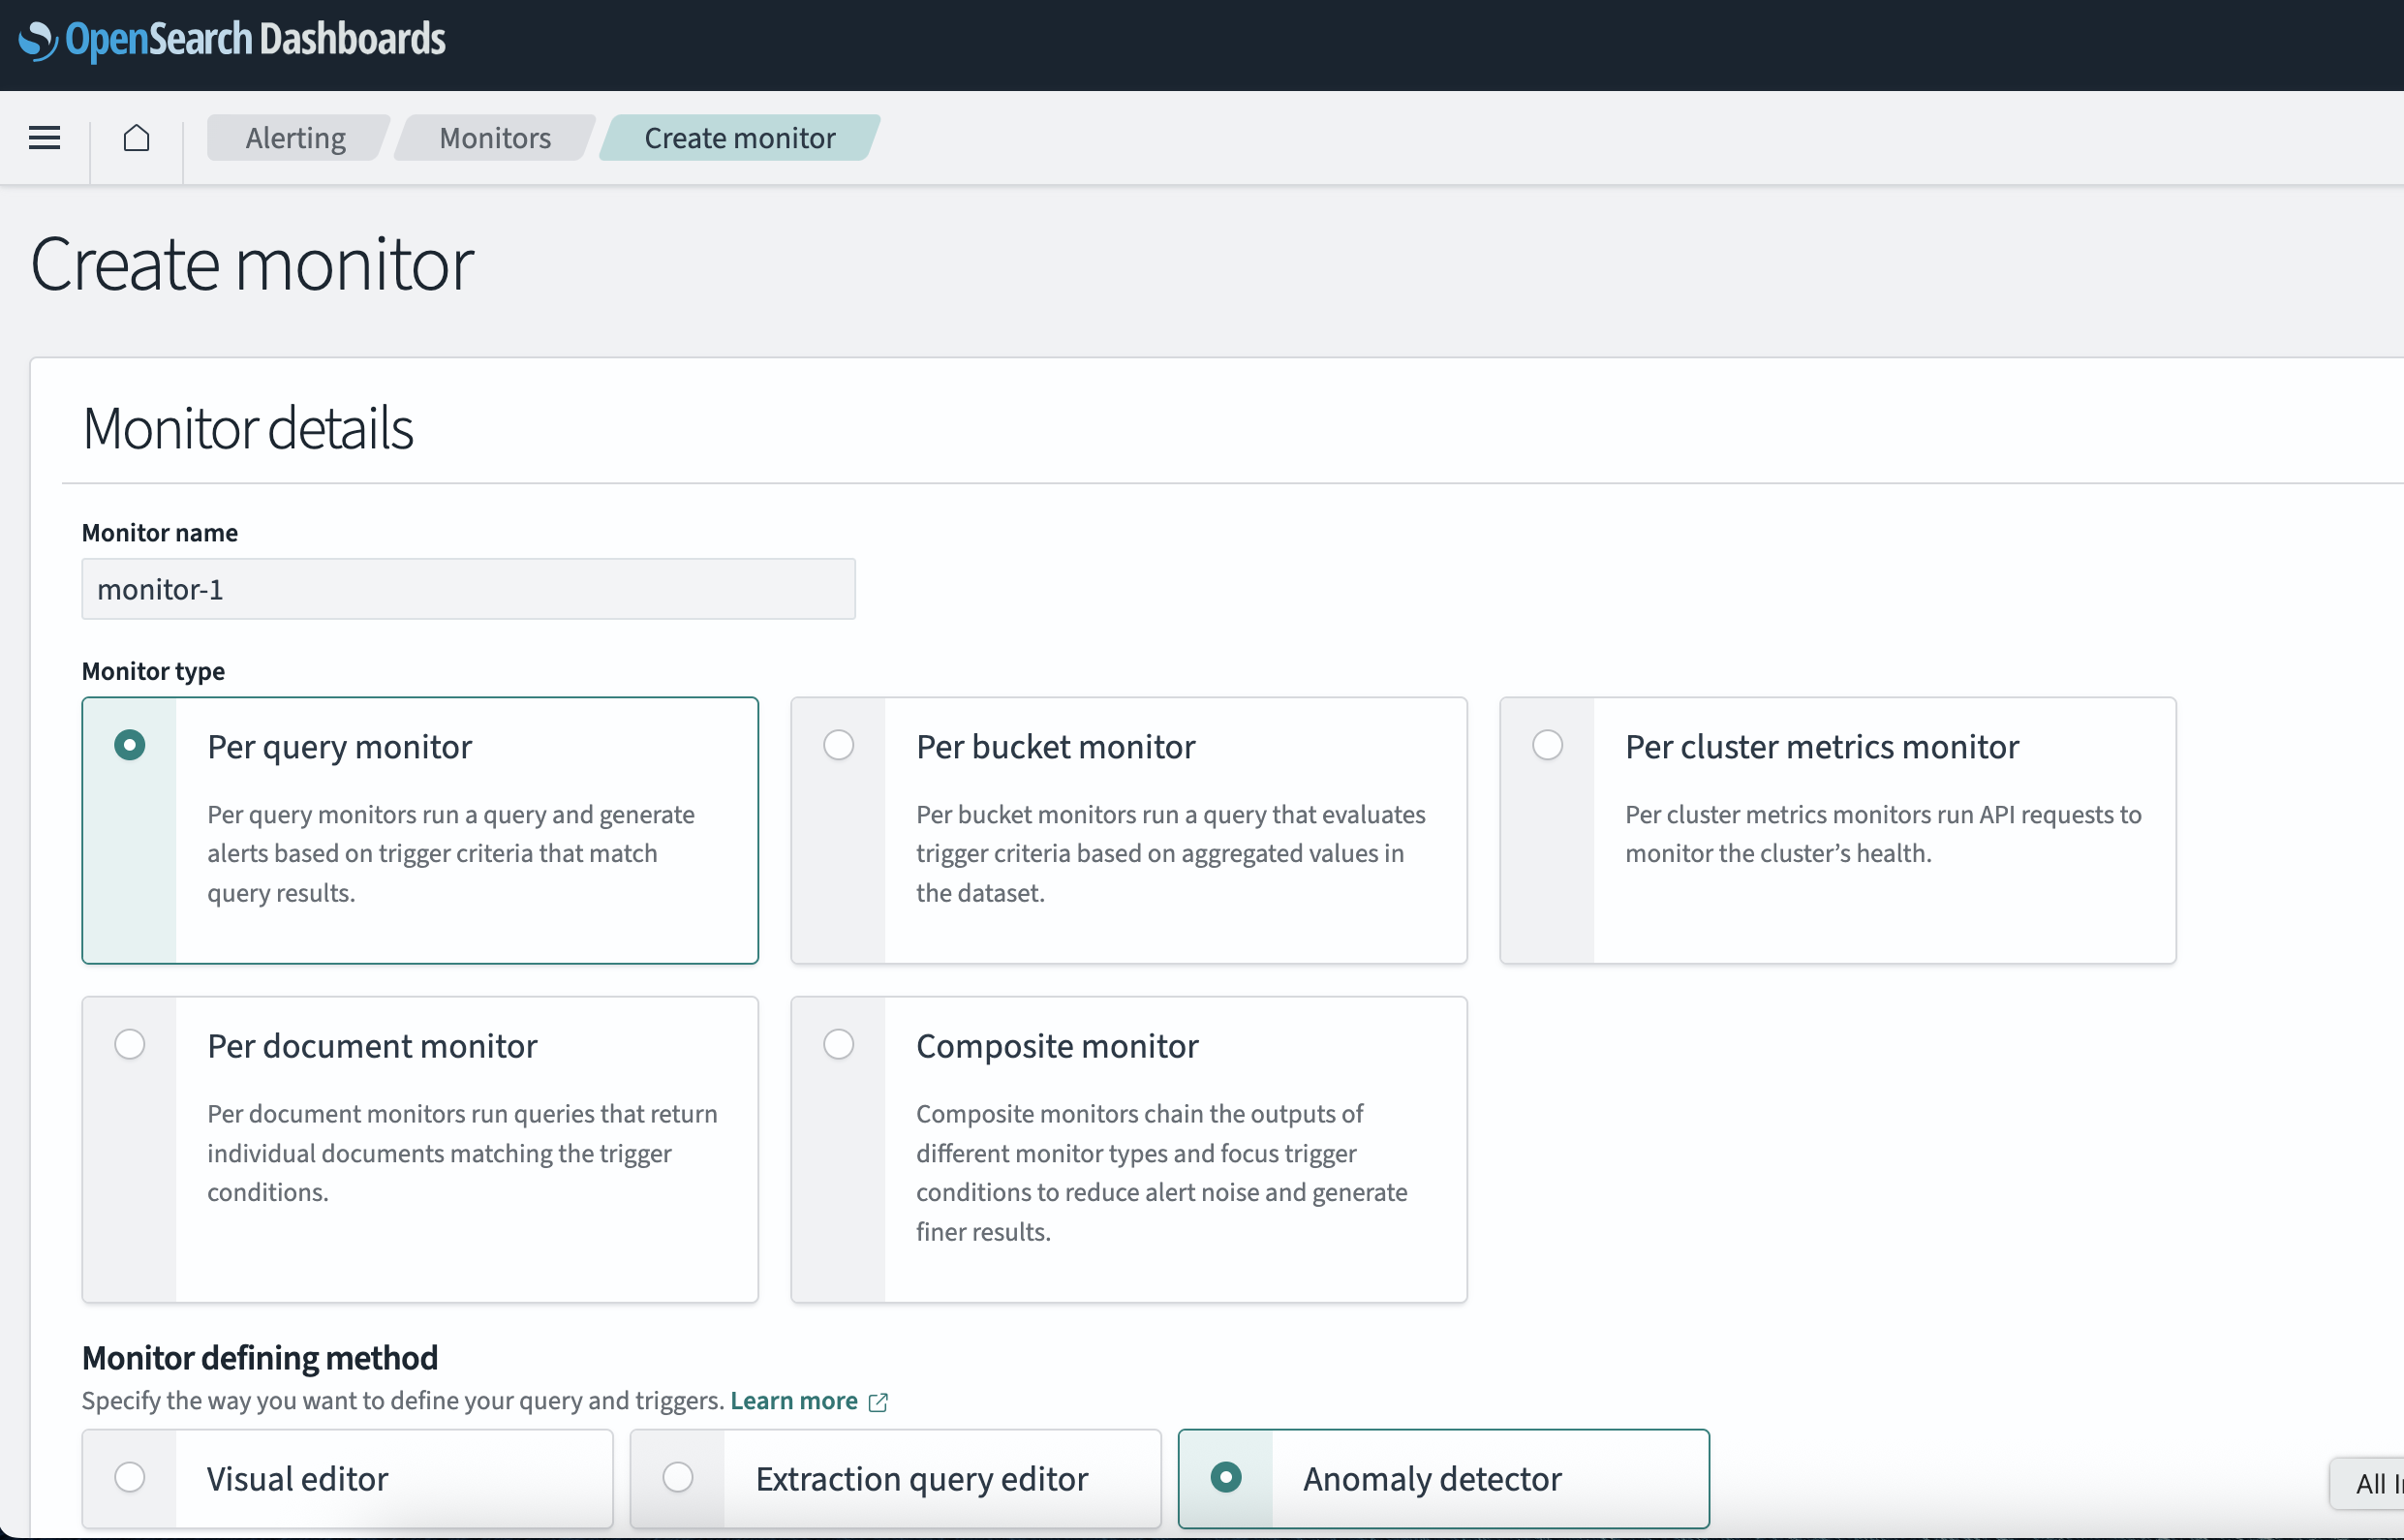Select the Extraction query editor method
Screen dimensions: 2404x1540
678,1477
